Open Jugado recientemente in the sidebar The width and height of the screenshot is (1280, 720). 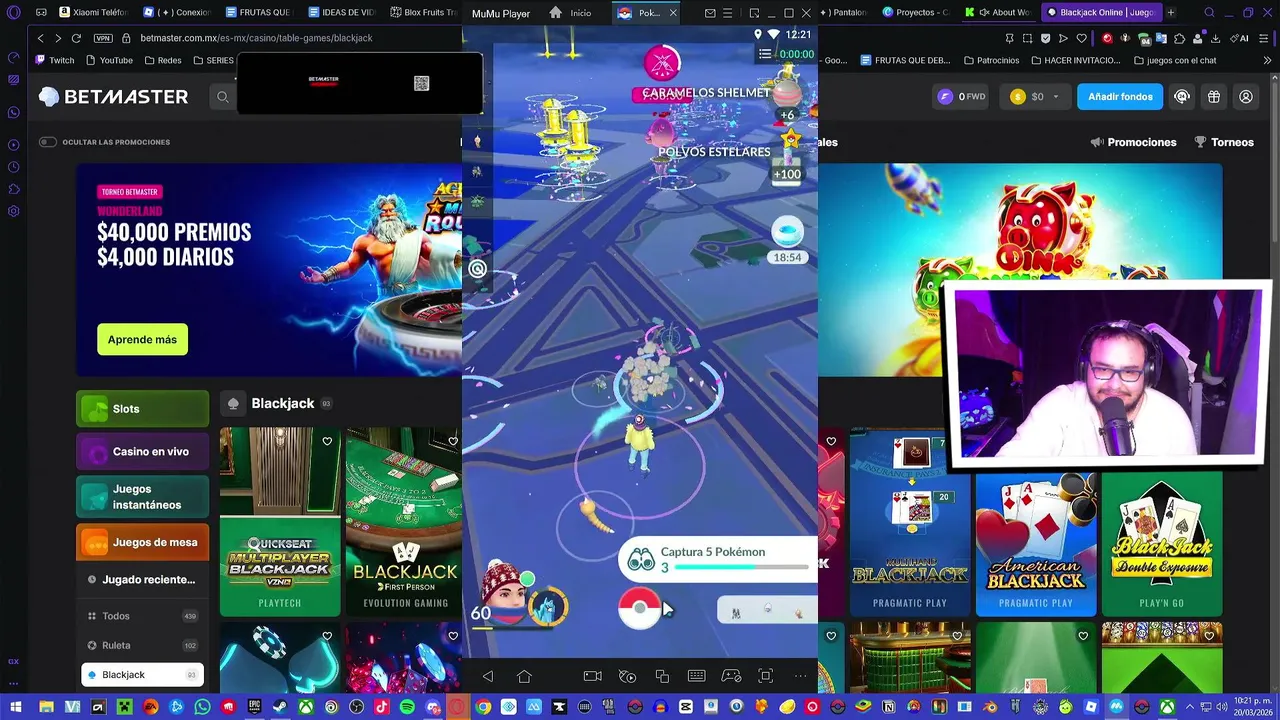coord(142,580)
